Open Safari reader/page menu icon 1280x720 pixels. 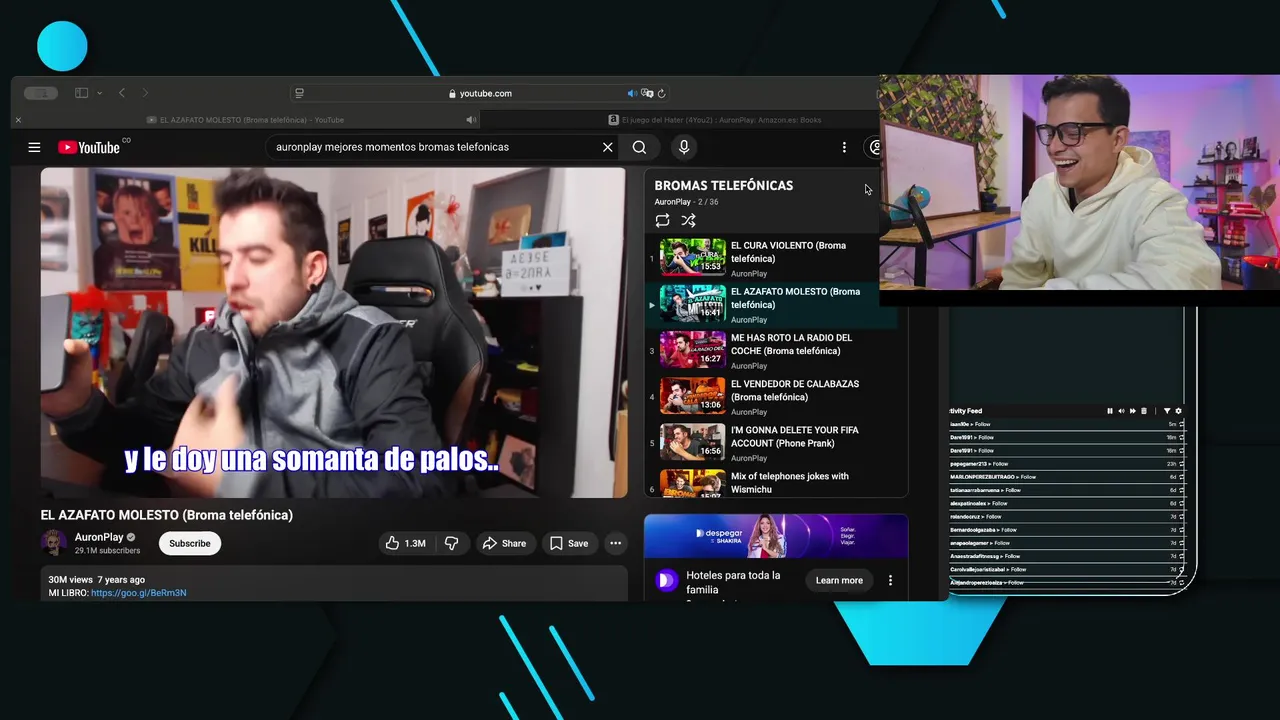pos(299,93)
